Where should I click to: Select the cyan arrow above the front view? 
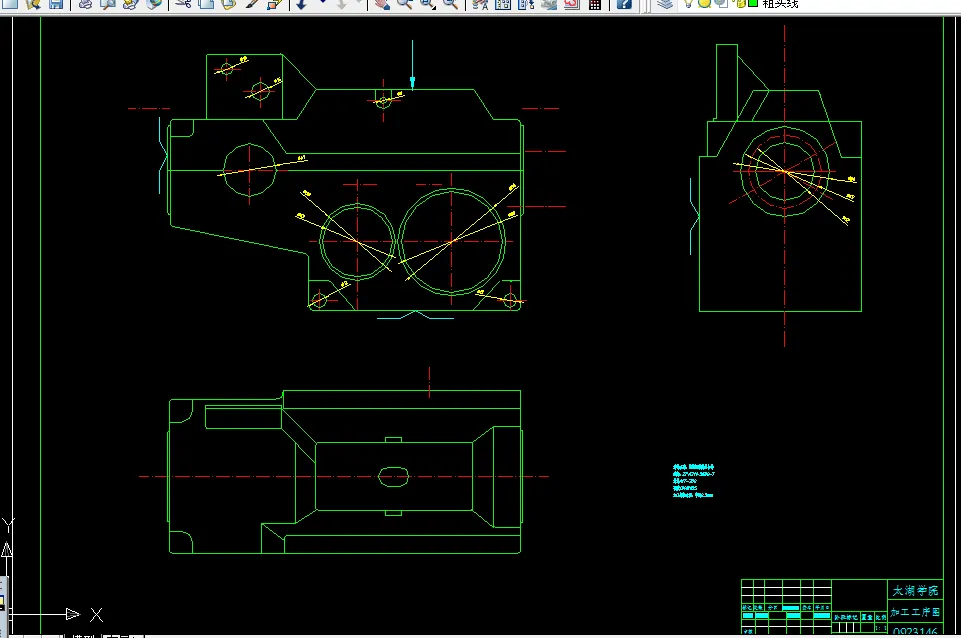412,65
